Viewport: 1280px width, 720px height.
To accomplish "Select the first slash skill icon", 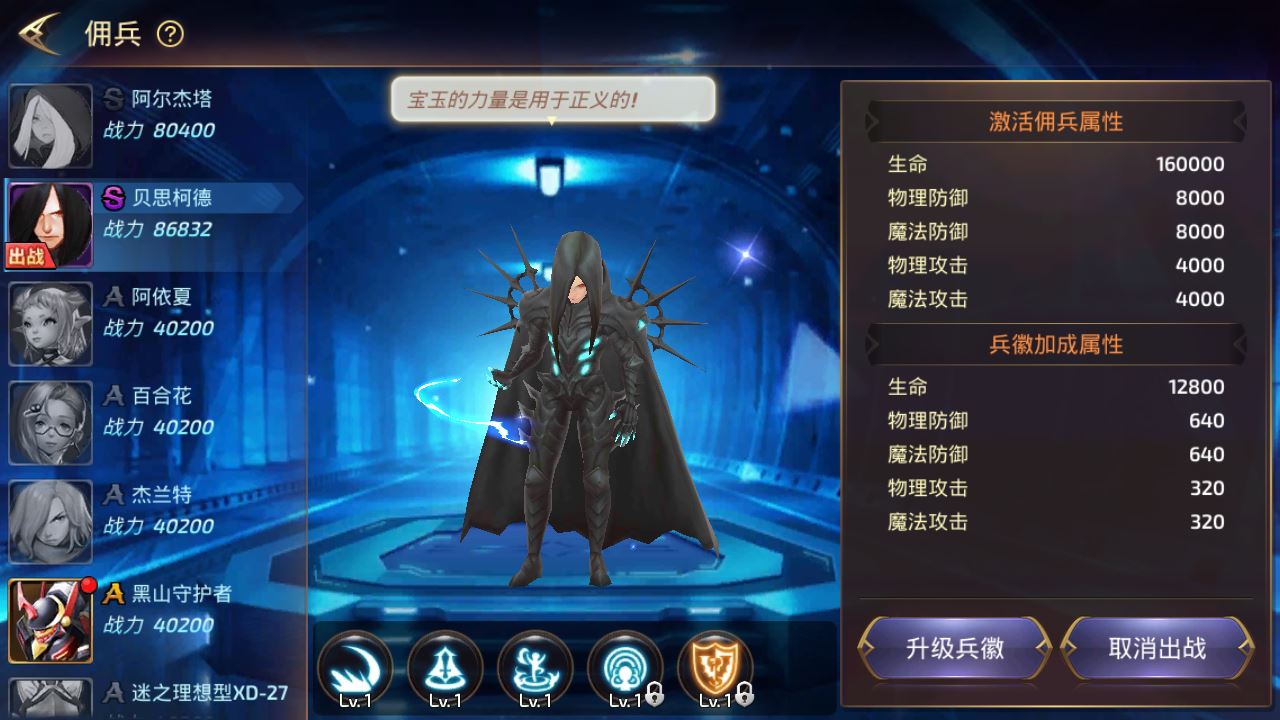I will coord(355,669).
